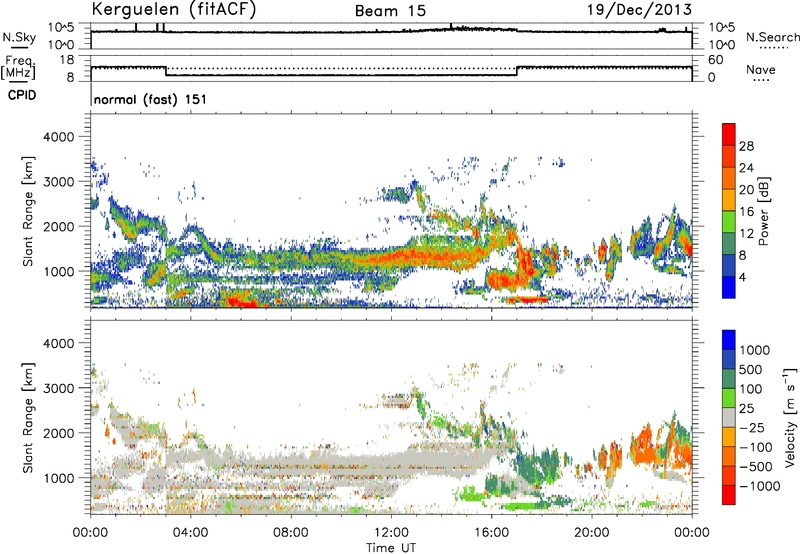800x554 pixels.
Task: Click the date '19/Dec/2013'
Action: click(x=639, y=9)
